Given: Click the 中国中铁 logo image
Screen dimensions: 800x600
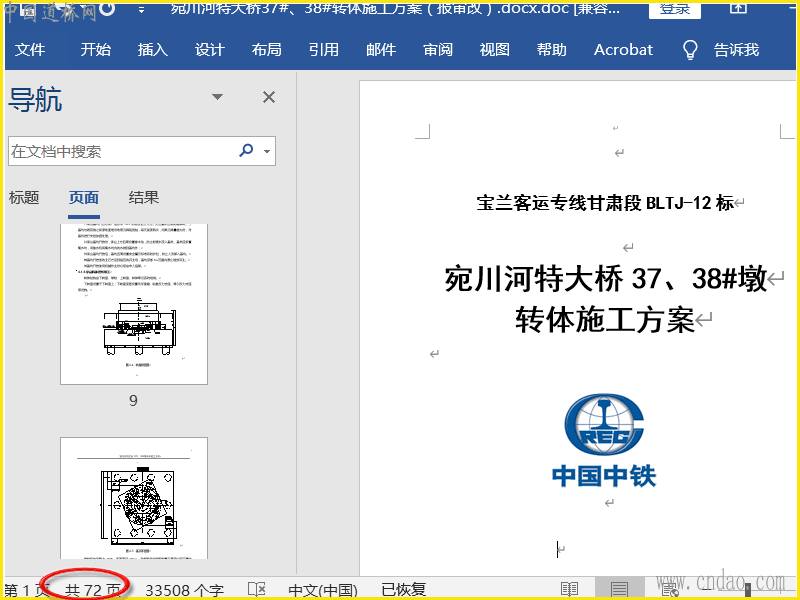Looking at the screenshot, I should click(x=604, y=440).
